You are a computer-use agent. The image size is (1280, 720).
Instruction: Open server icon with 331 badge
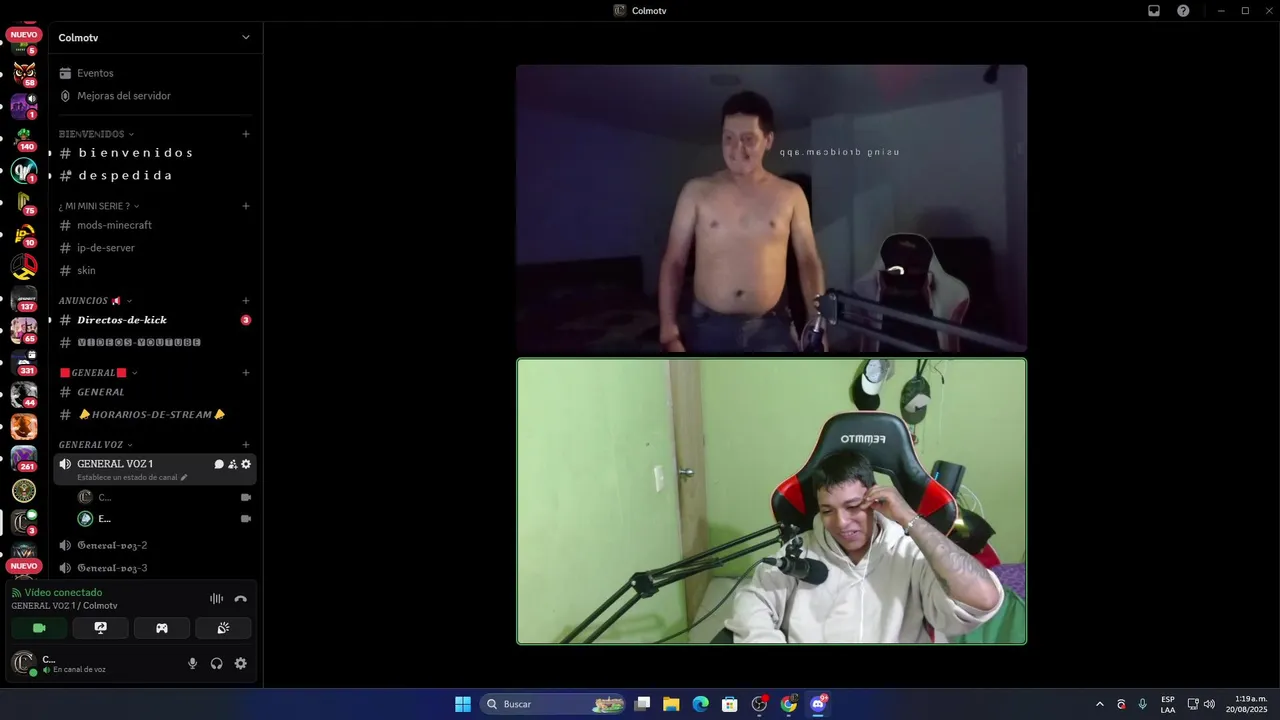point(24,362)
